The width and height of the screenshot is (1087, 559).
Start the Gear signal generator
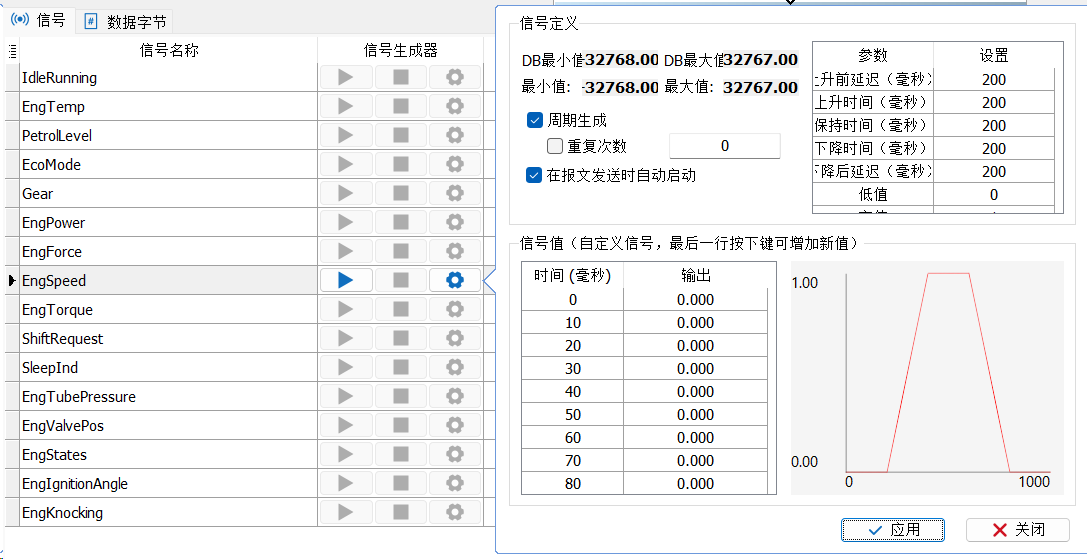(x=346, y=194)
